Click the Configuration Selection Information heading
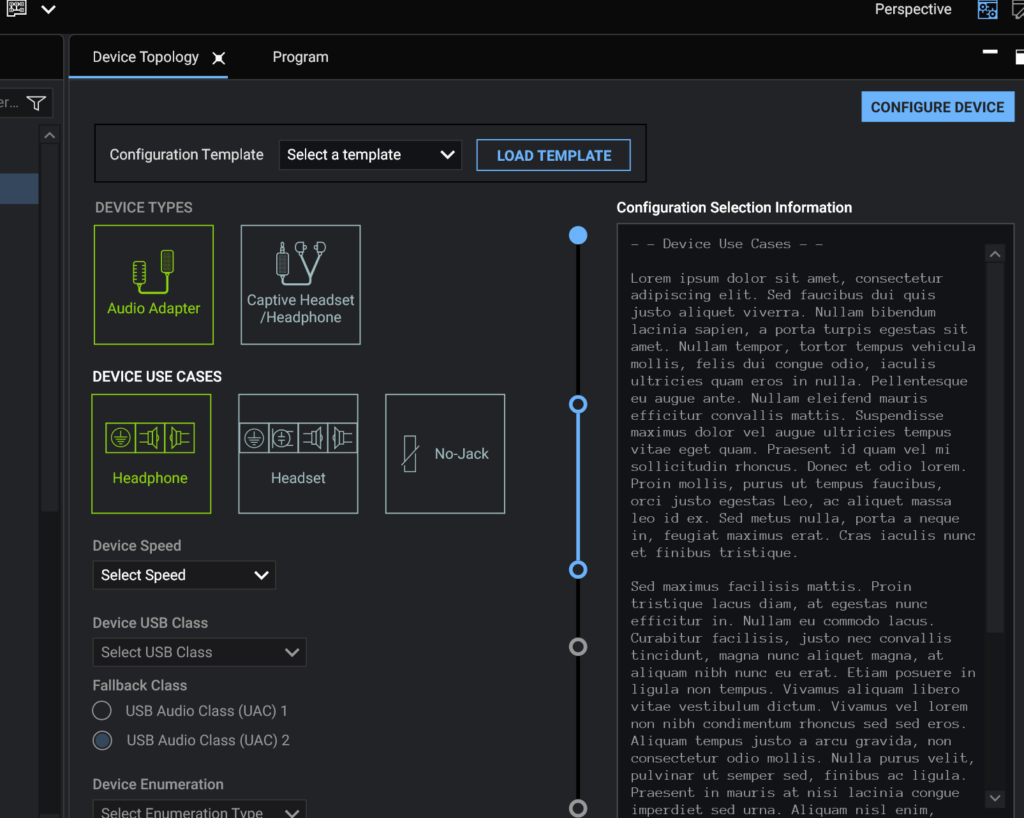The width and height of the screenshot is (1024, 818). click(x=734, y=208)
